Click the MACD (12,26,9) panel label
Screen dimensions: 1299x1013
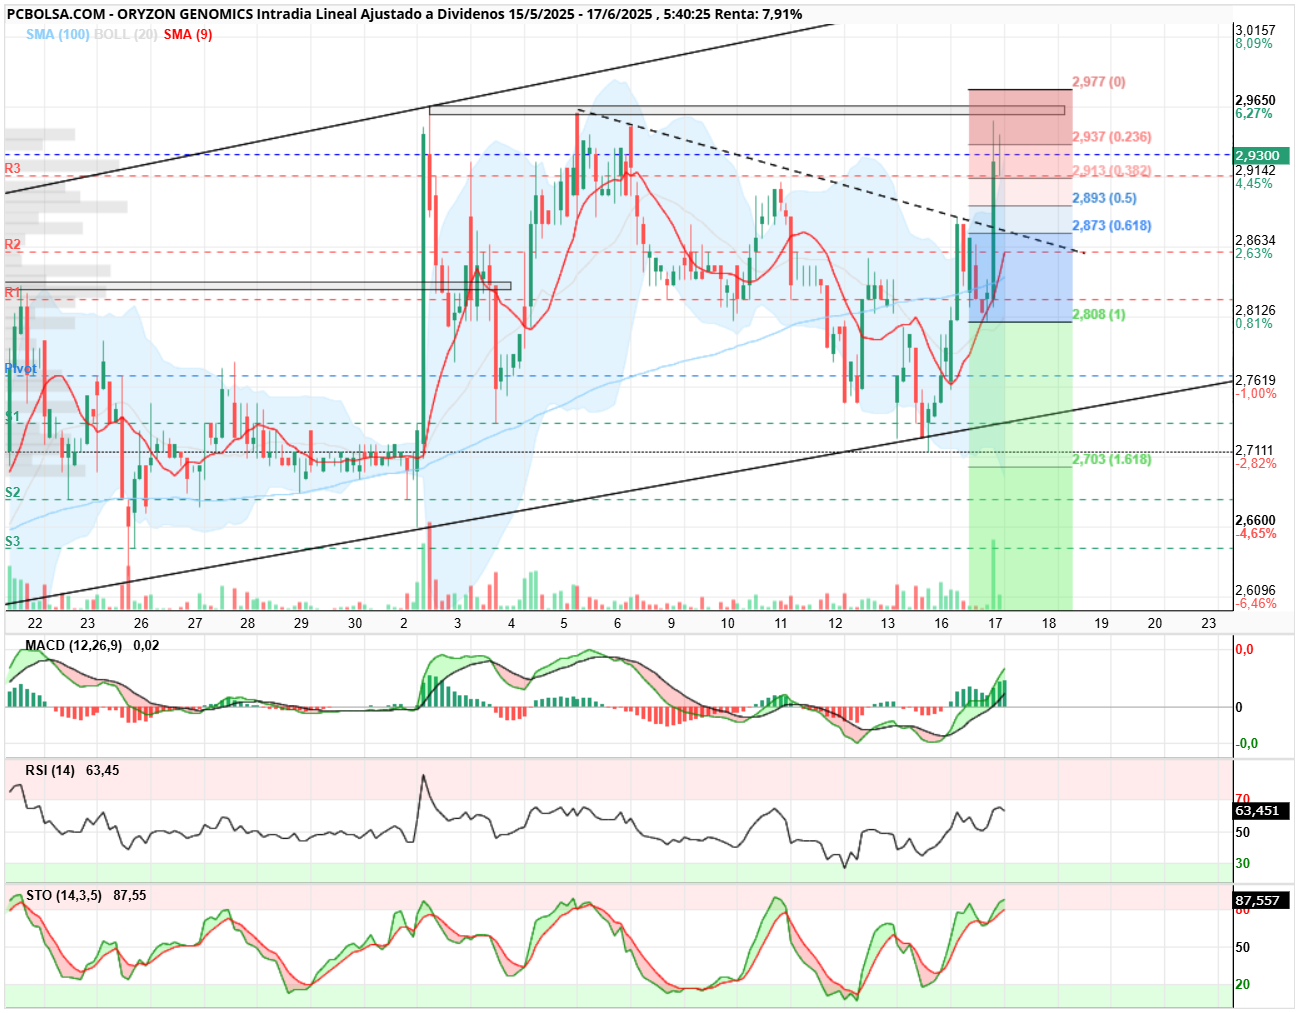coord(74,645)
